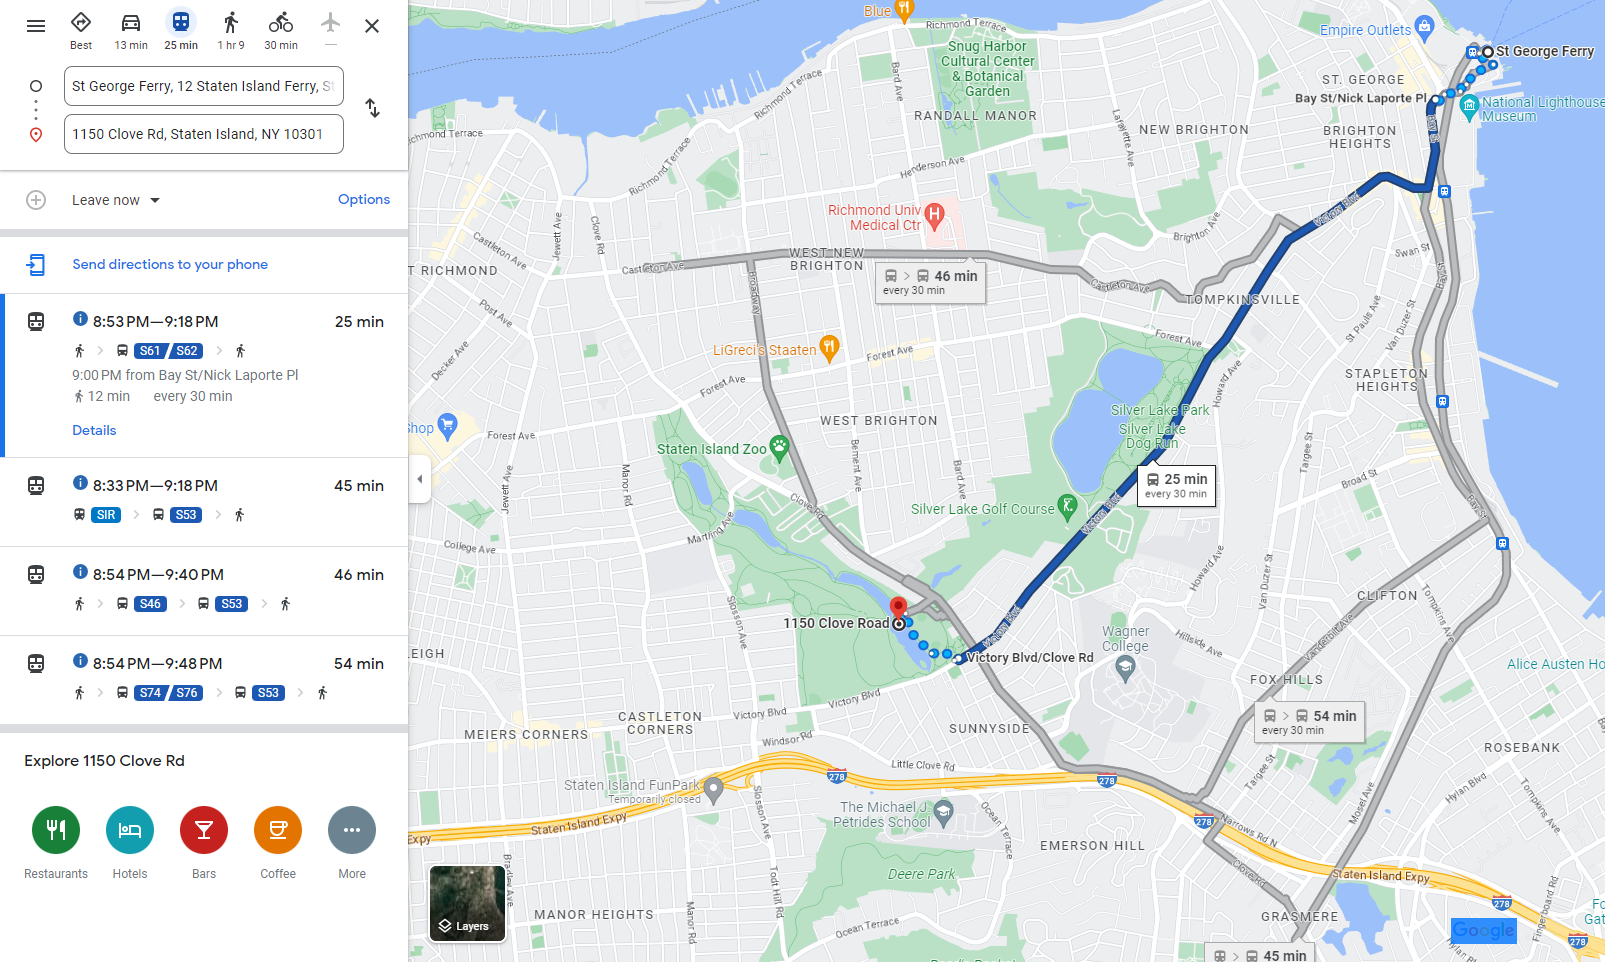Click Coffee explore icon
The width and height of the screenshot is (1605, 962).
[x=278, y=830]
